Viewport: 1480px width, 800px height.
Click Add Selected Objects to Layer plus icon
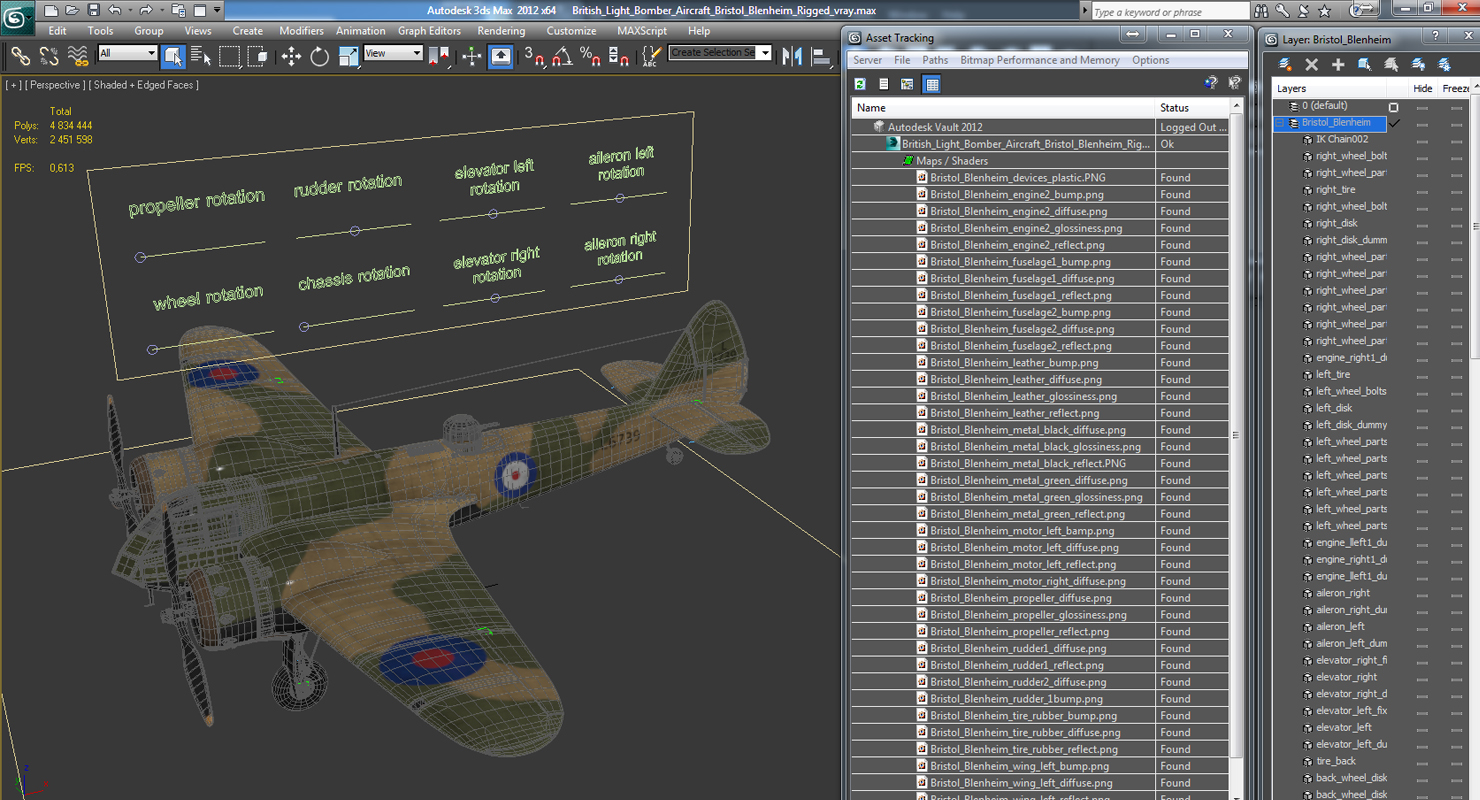(x=1338, y=64)
